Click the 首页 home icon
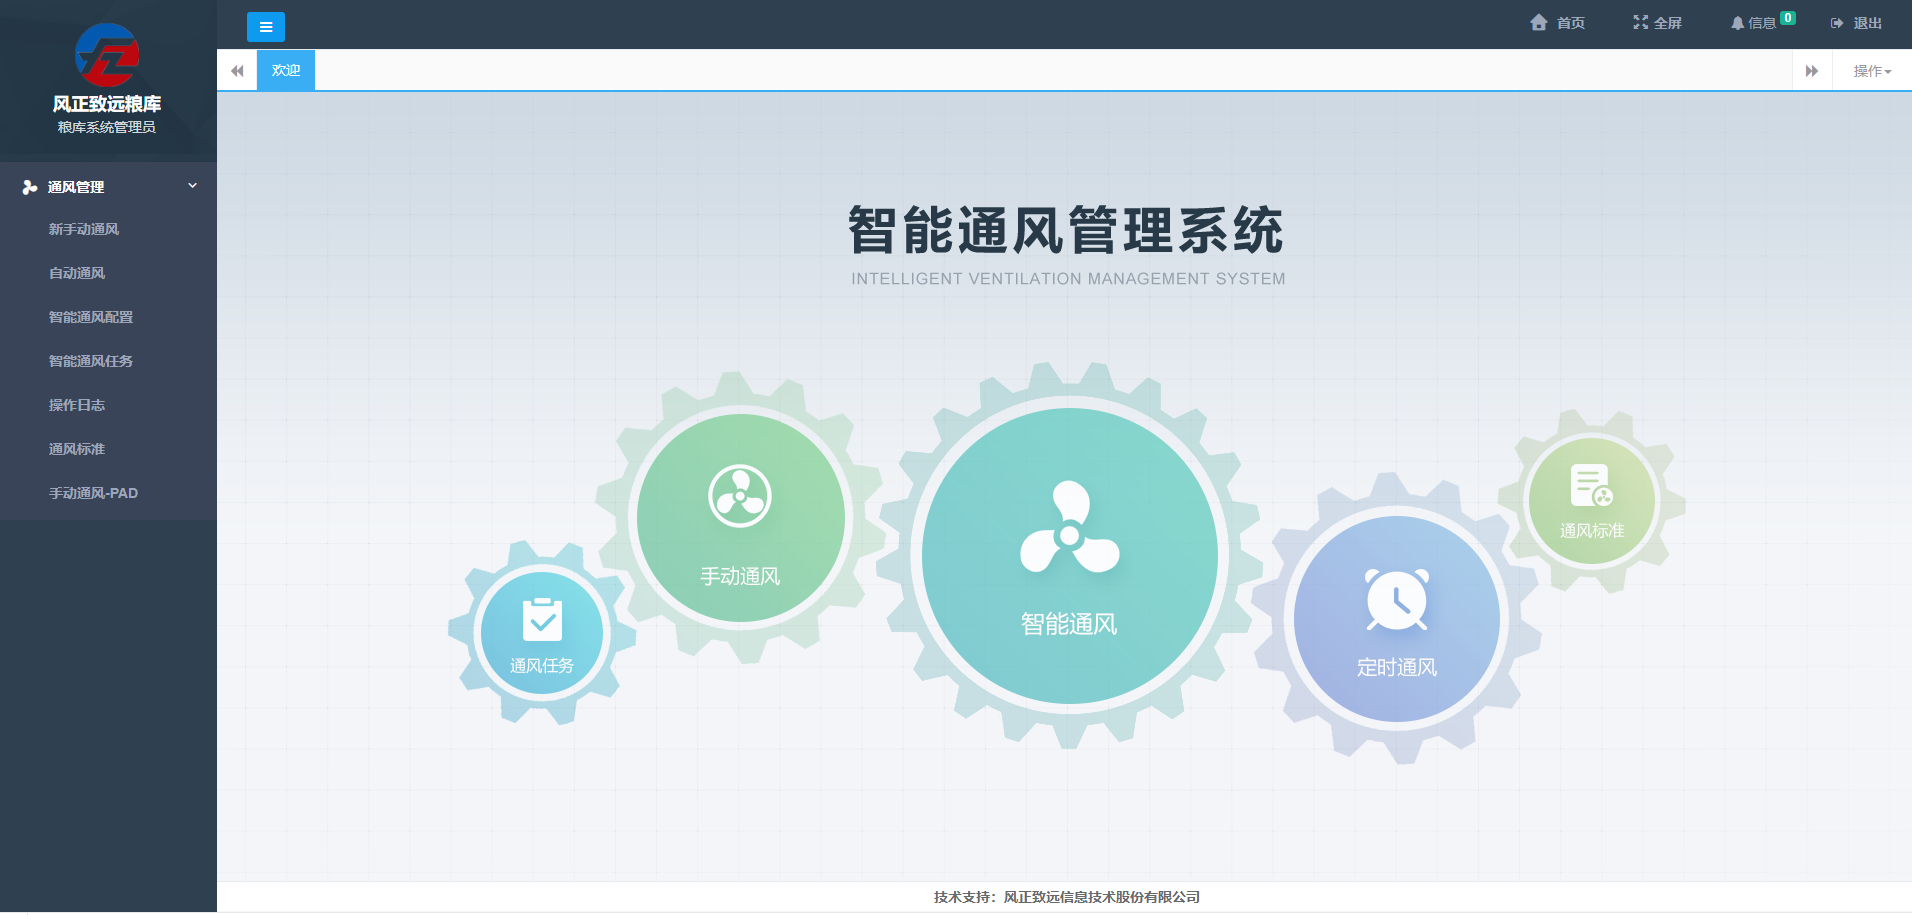Screen dimensions: 1912x915 coord(1539,23)
